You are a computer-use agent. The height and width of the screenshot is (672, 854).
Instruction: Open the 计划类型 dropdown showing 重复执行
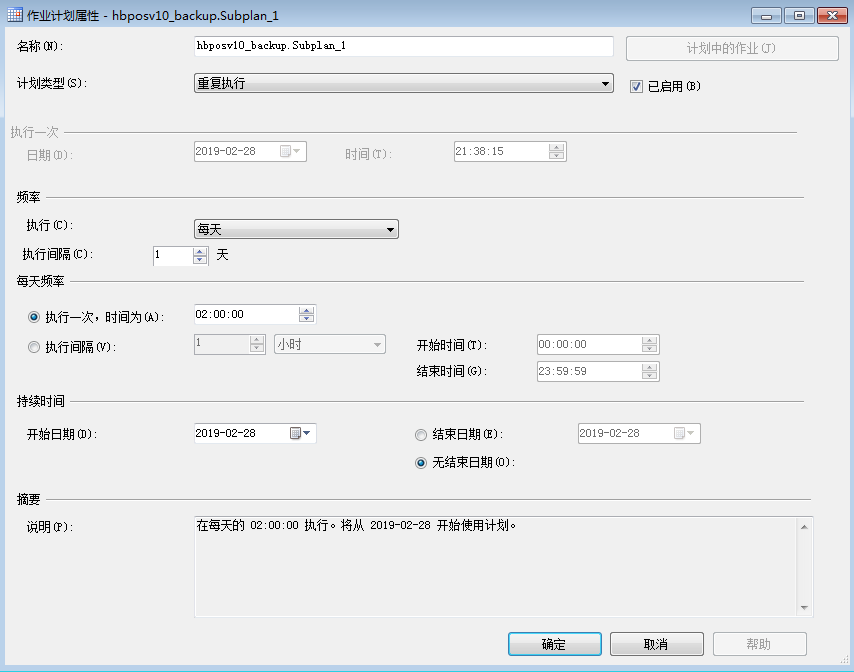pos(404,83)
